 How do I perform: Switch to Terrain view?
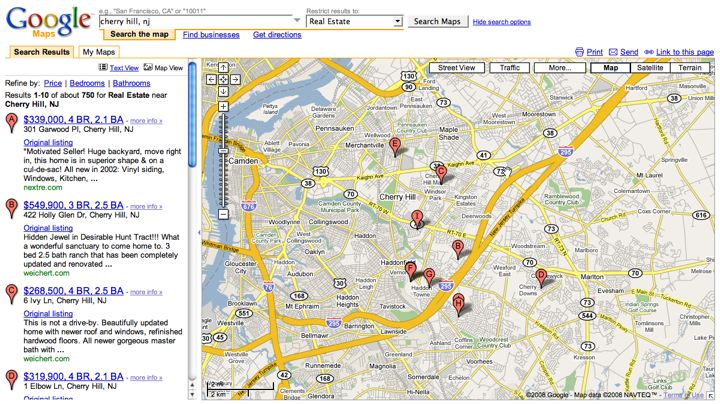point(690,68)
